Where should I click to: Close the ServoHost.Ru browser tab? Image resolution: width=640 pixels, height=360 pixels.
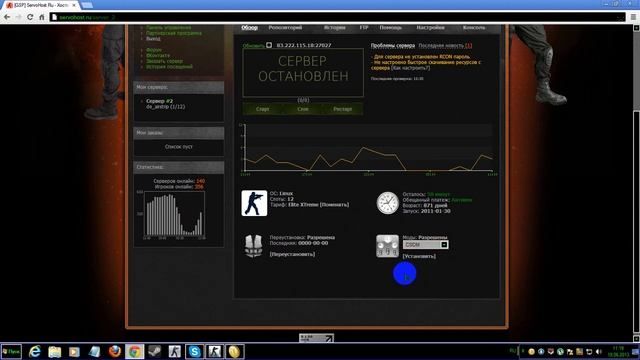tap(74, 5)
